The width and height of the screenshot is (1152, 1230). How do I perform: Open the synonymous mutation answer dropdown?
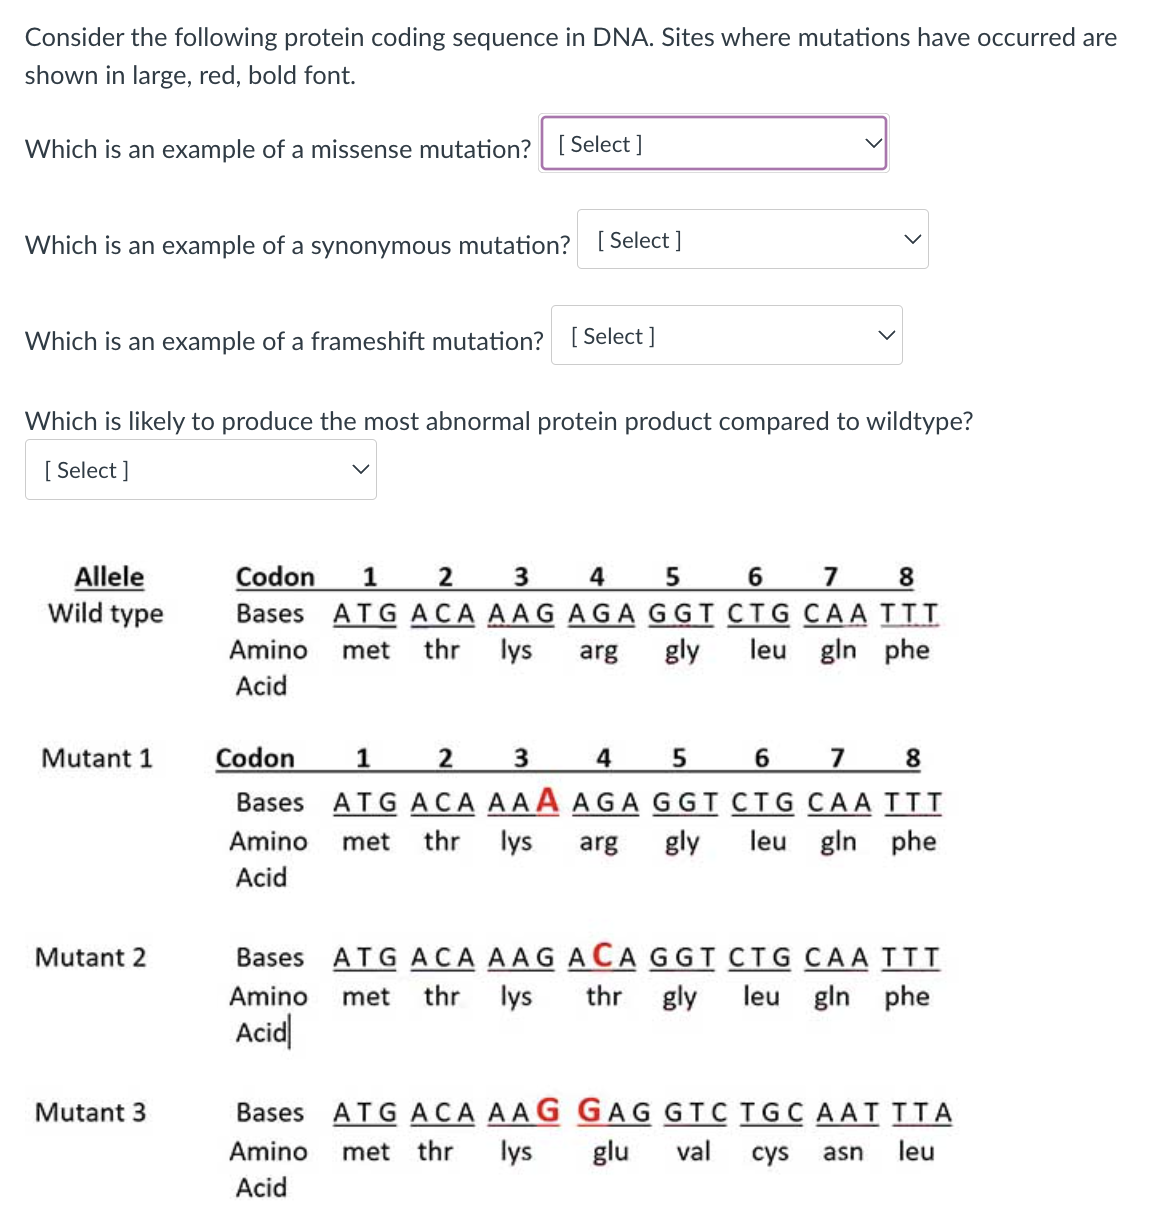[752, 239]
